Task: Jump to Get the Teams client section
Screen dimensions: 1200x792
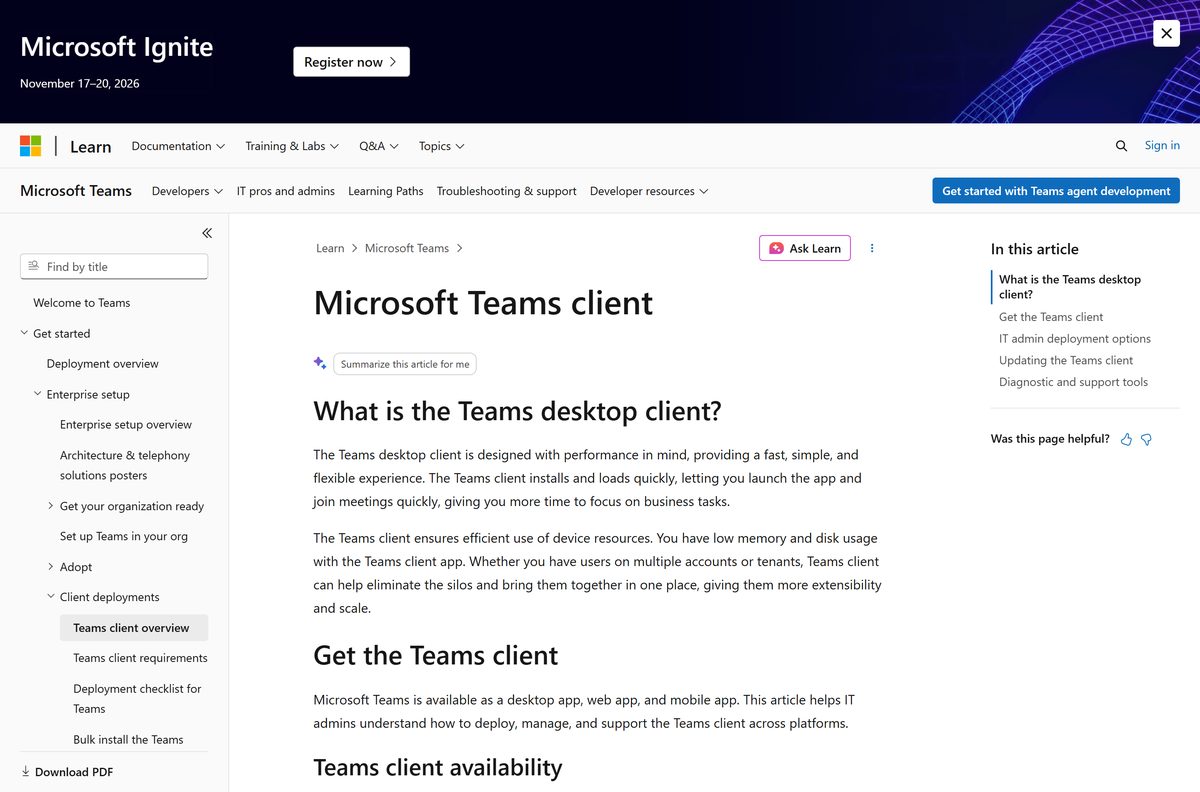Action: coord(1051,317)
